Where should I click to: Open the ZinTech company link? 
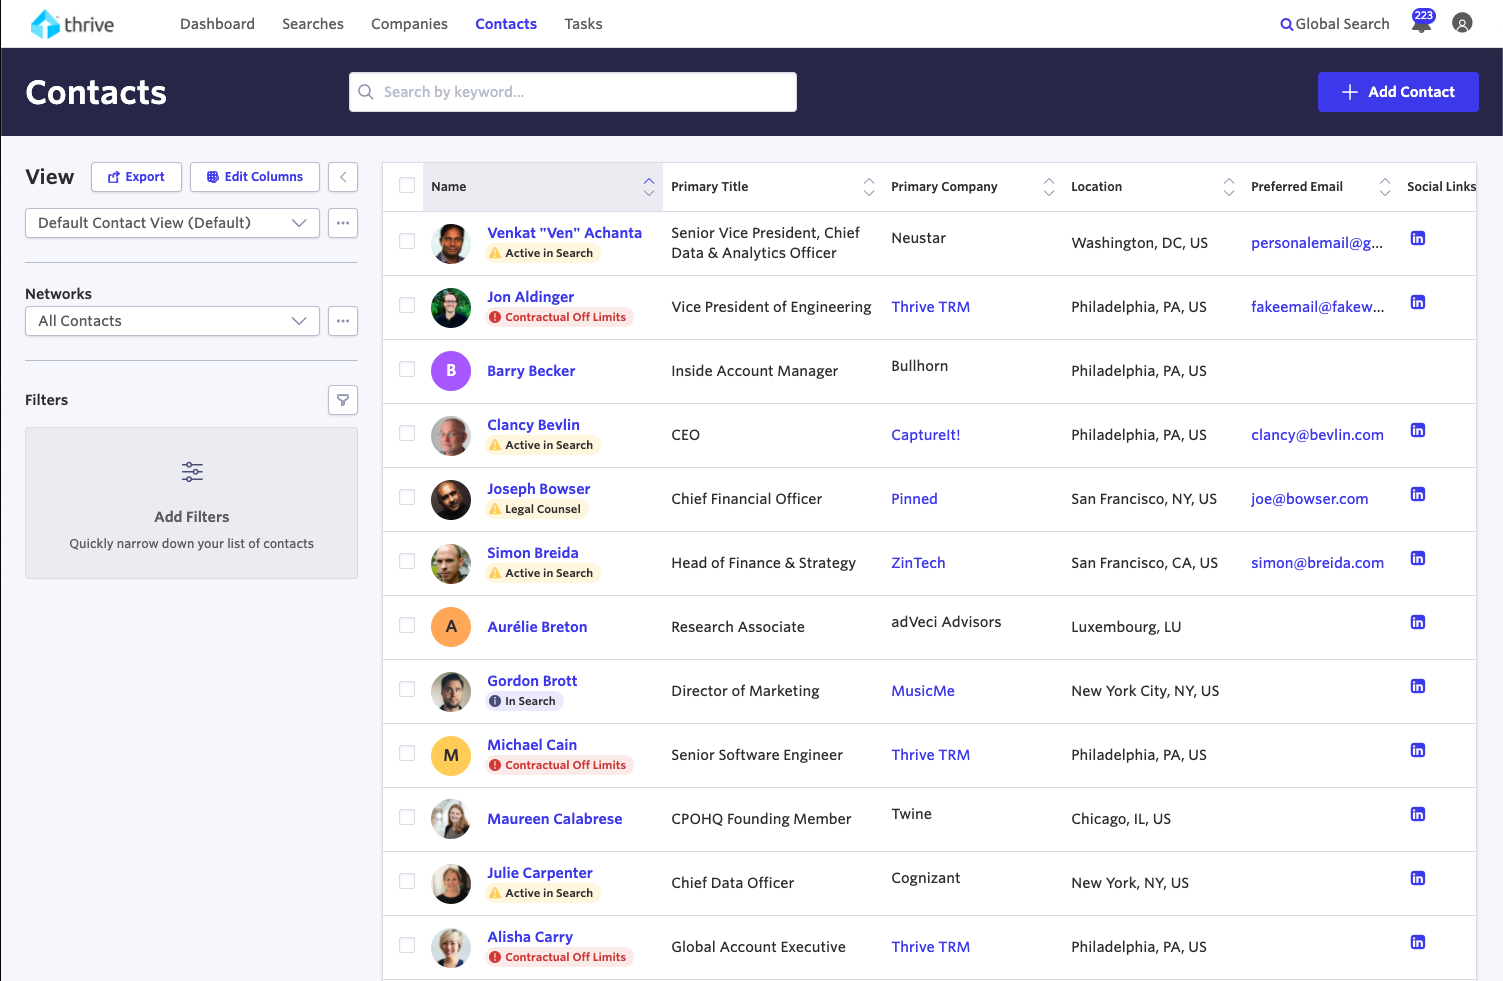pyautogui.click(x=918, y=563)
